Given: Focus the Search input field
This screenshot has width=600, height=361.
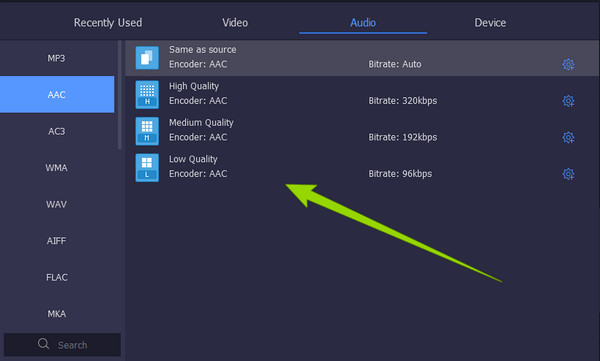Looking at the screenshot, I should coord(62,345).
